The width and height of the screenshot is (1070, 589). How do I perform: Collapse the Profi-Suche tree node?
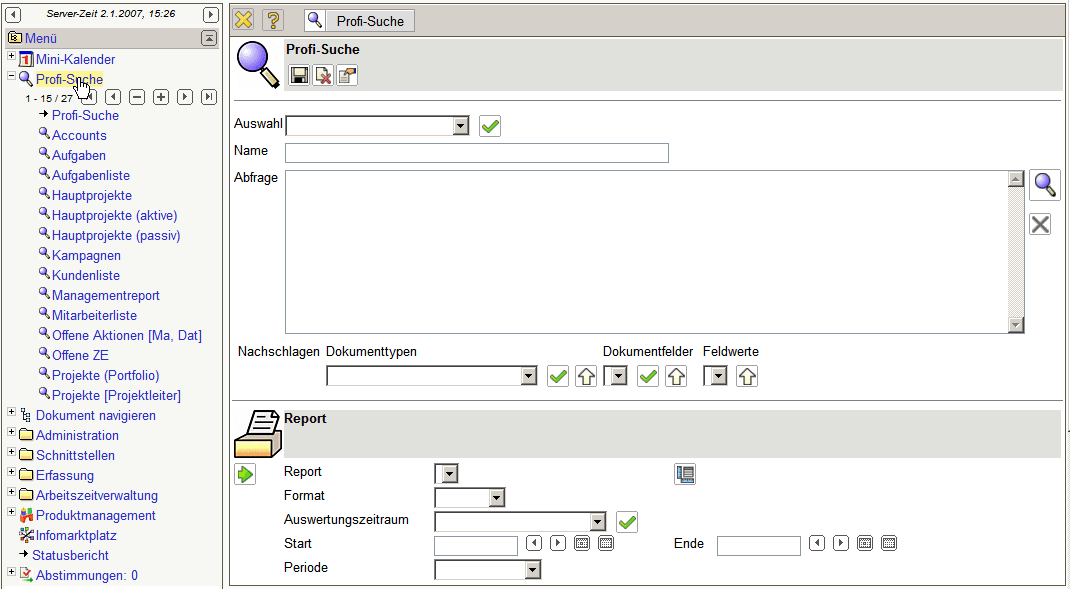(12, 76)
